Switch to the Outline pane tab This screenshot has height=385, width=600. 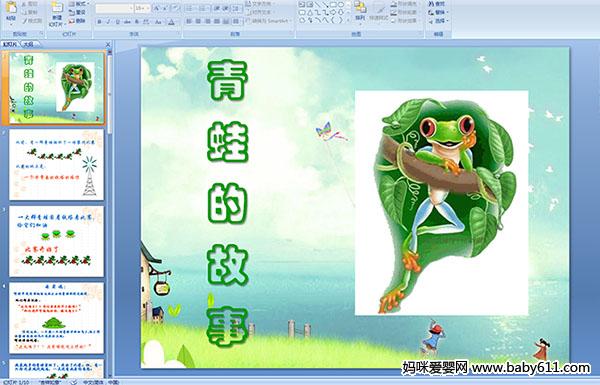(x=28, y=44)
